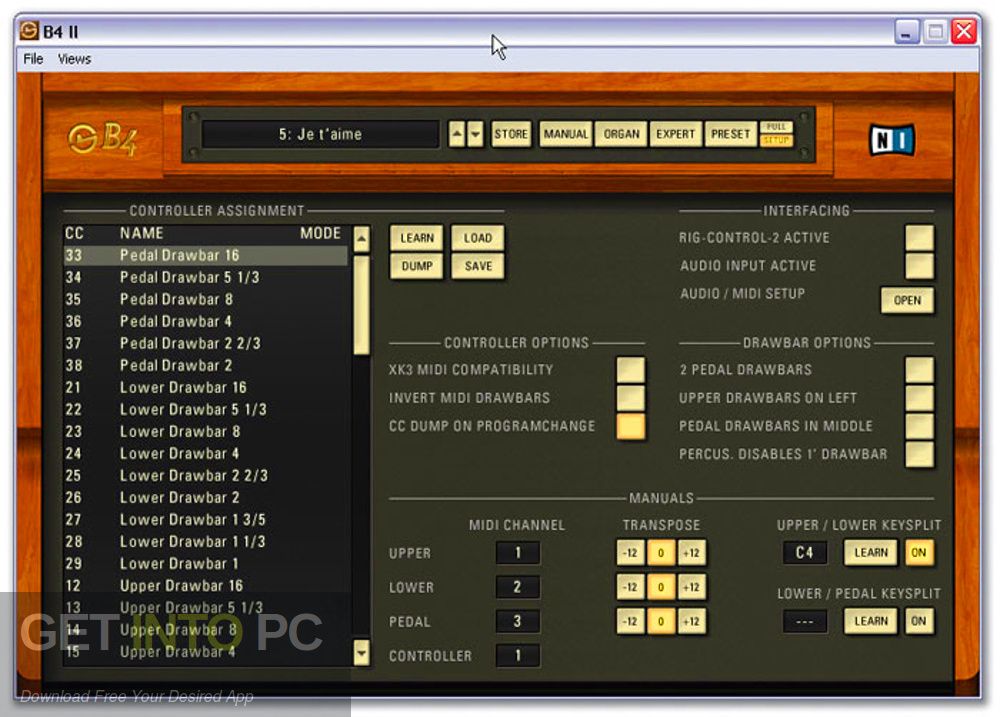This screenshot has height=717, width=1000.
Task: Set Lower transpose to 0
Action: tap(661, 587)
